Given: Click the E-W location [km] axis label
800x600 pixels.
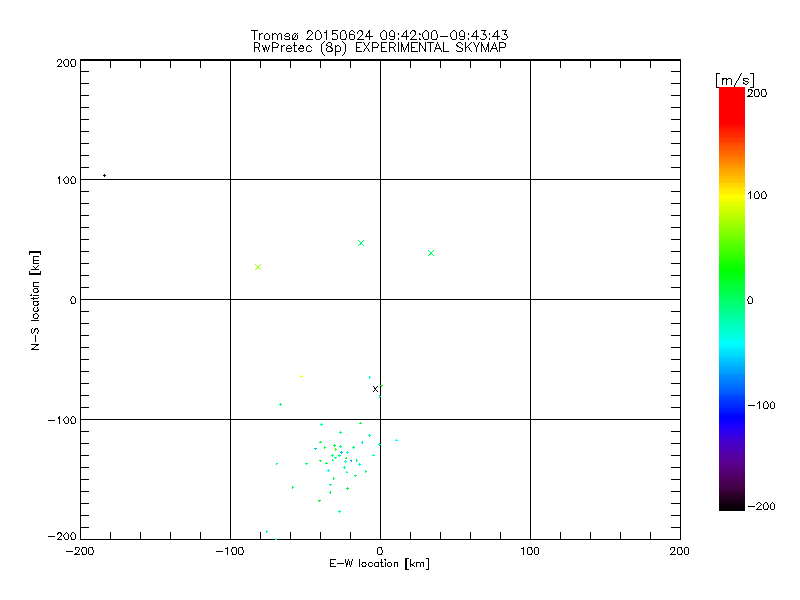Looking at the screenshot, I should tap(379, 564).
